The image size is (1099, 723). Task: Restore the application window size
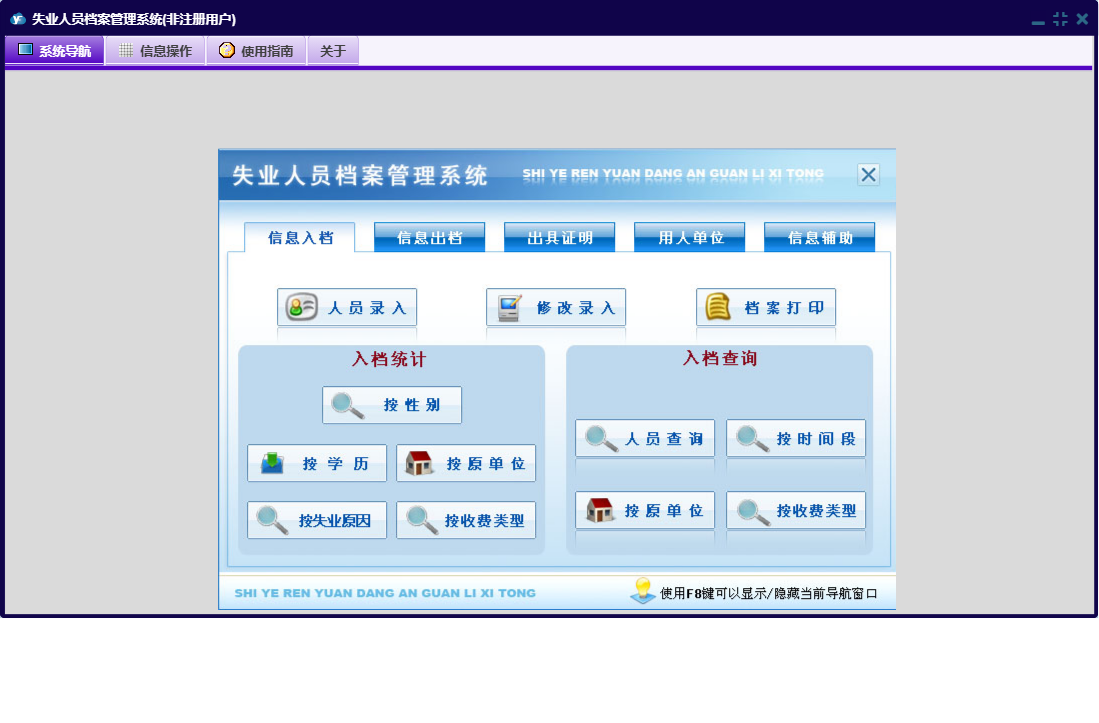[x=1060, y=19]
